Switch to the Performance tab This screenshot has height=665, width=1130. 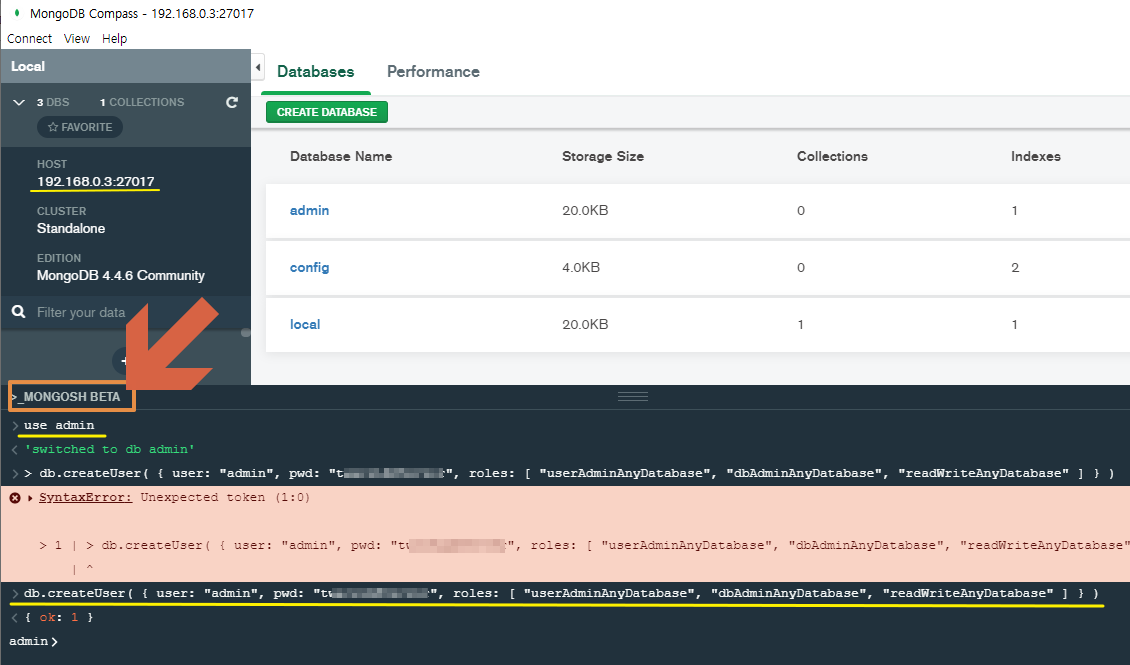(x=433, y=71)
